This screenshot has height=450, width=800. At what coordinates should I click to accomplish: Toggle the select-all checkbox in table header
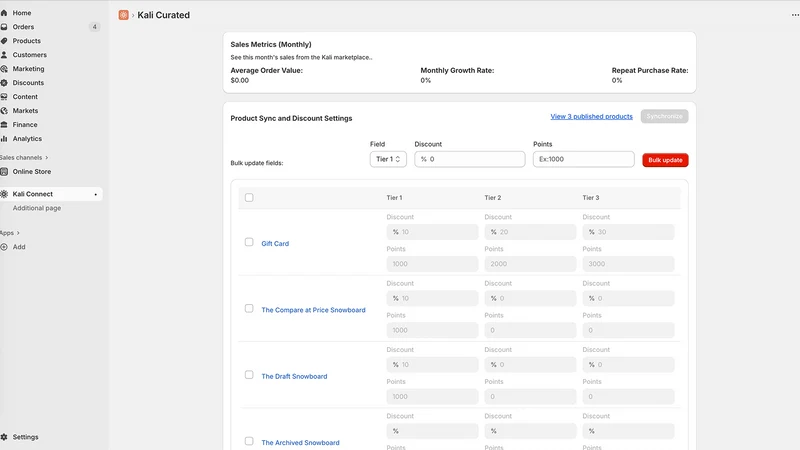click(249, 197)
